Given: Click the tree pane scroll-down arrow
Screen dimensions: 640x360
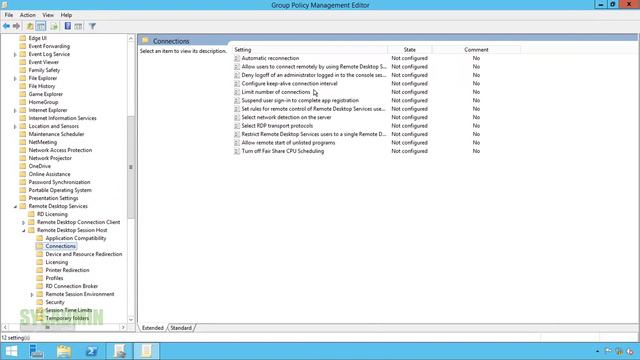Looking at the screenshot, I should point(131,320).
